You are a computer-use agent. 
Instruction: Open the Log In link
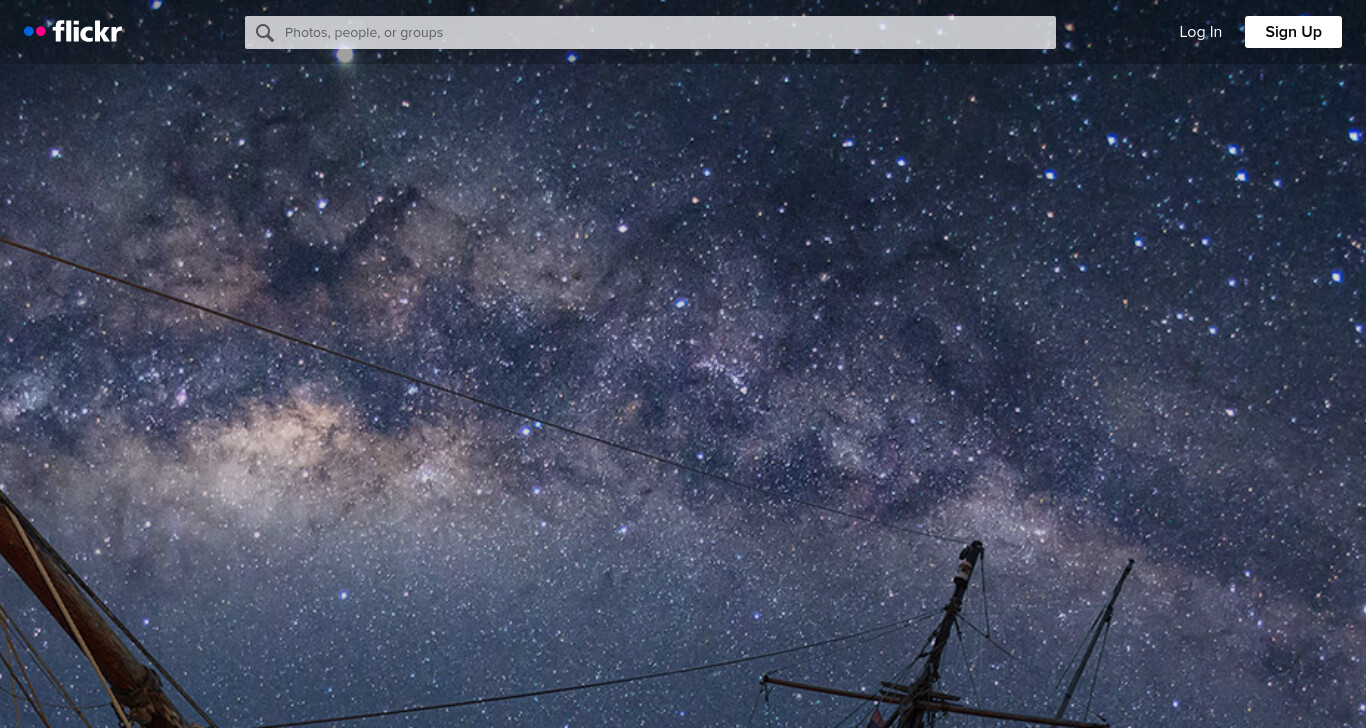1200,32
